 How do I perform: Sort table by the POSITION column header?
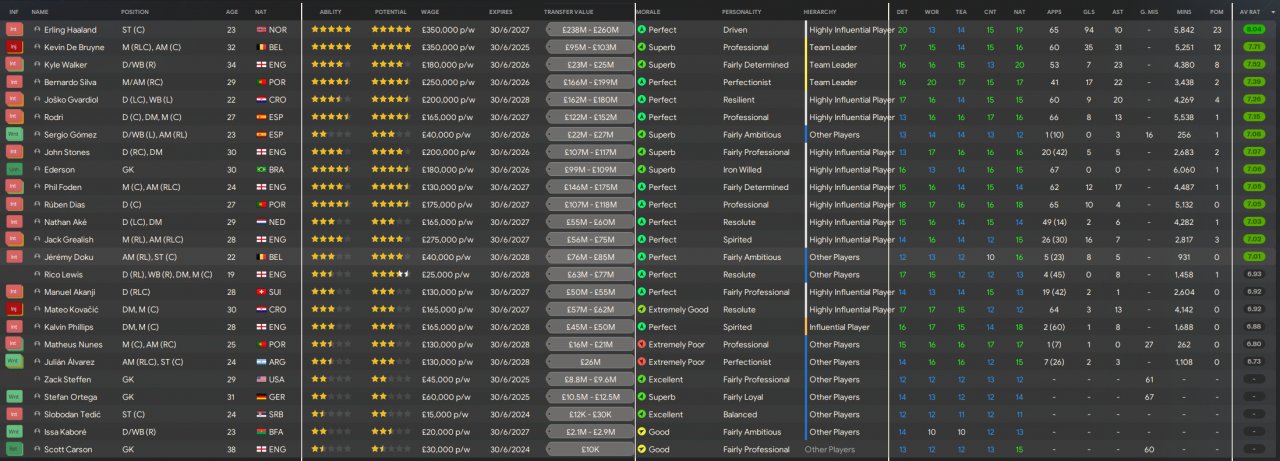(135, 11)
